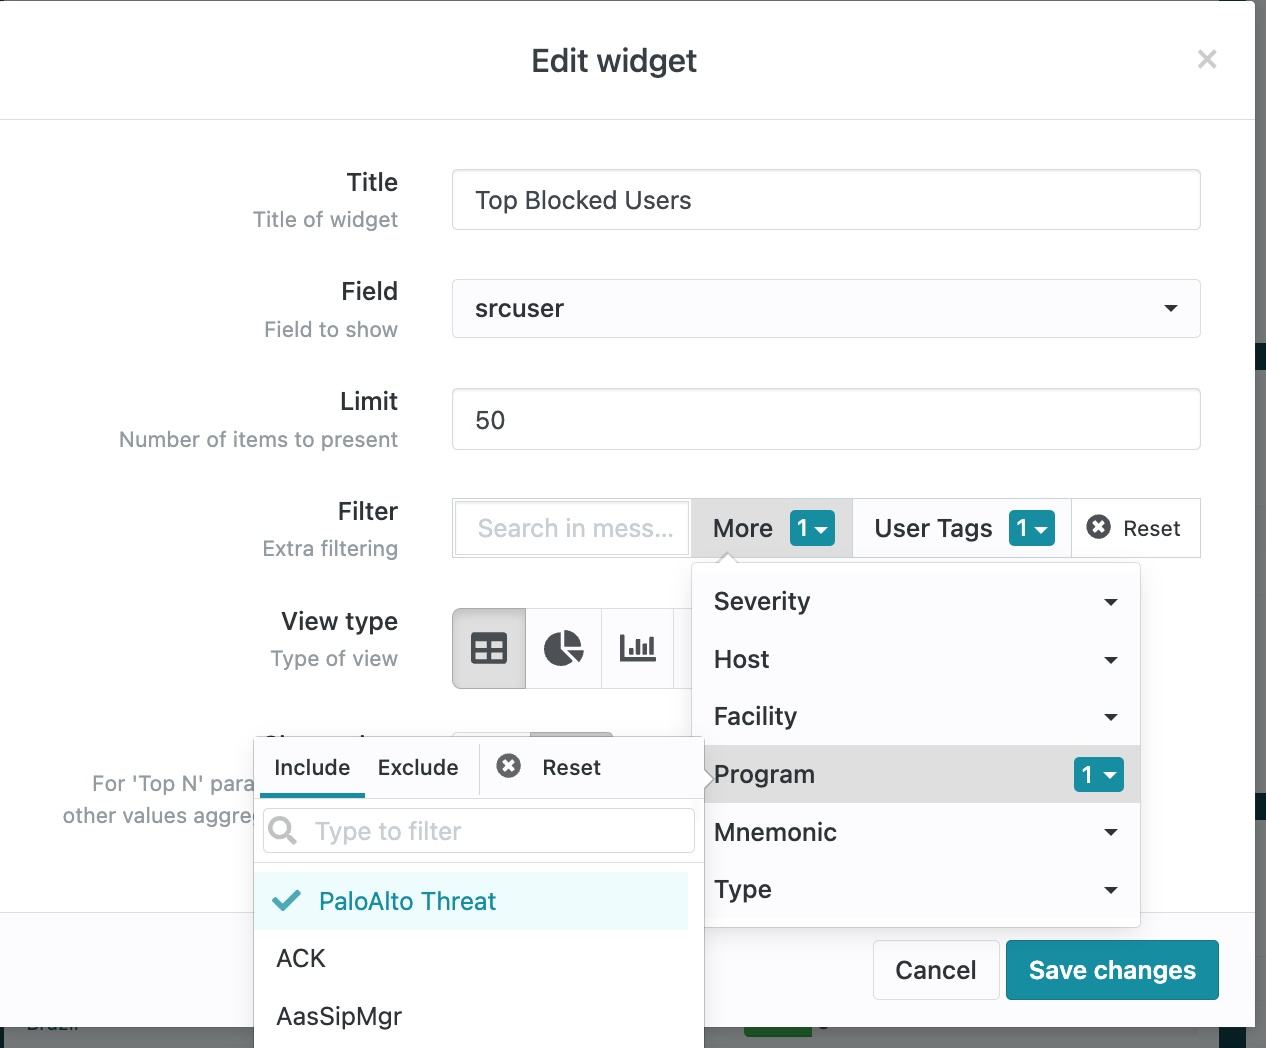Screen dimensions: 1266x1048
Task: Switch to the pie chart view type
Action: [563, 648]
